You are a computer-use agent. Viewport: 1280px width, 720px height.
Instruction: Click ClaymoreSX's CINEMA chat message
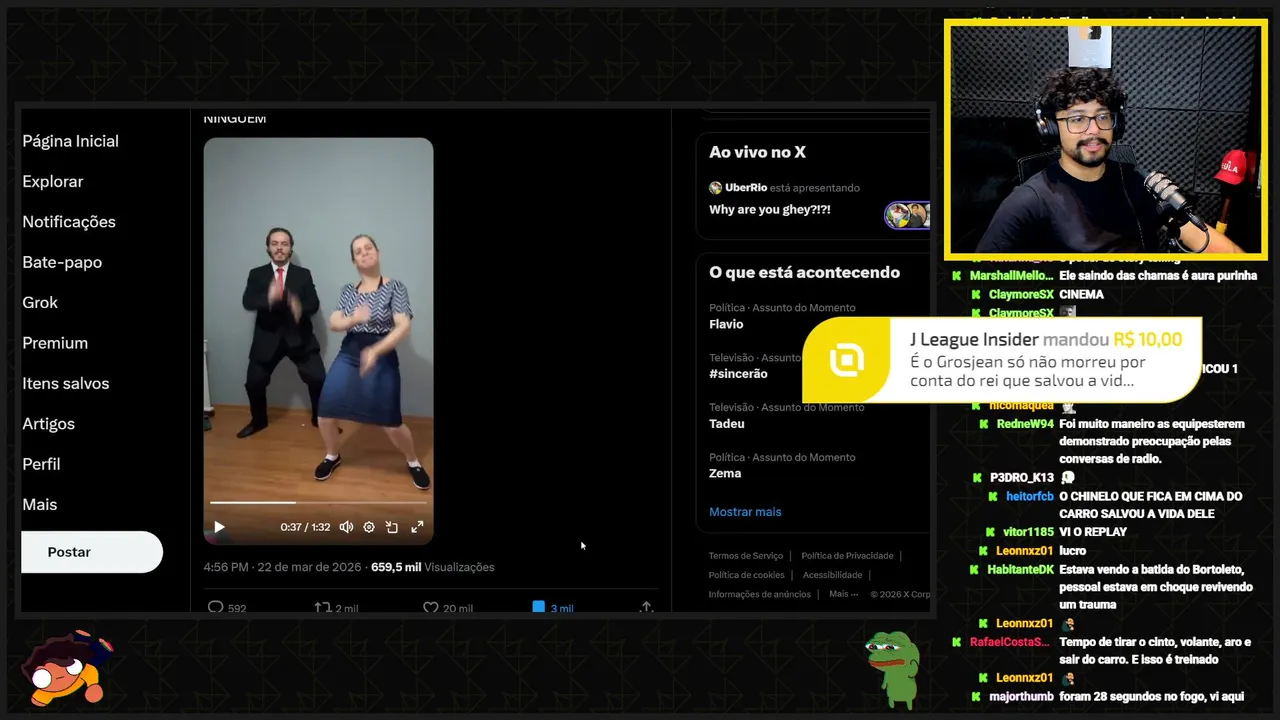(x=1081, y=294)
